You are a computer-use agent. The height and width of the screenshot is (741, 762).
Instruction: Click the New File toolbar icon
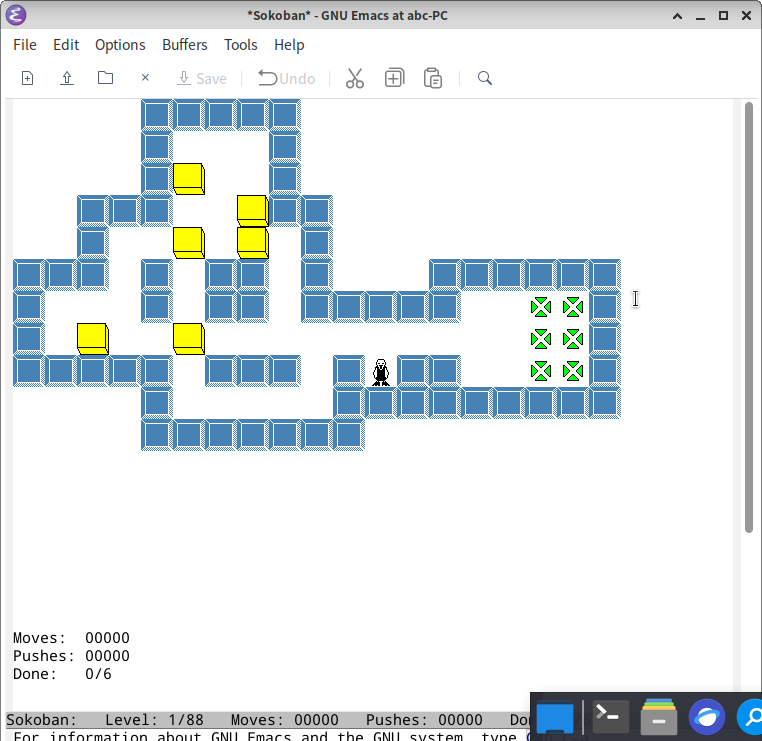(27, 78)
